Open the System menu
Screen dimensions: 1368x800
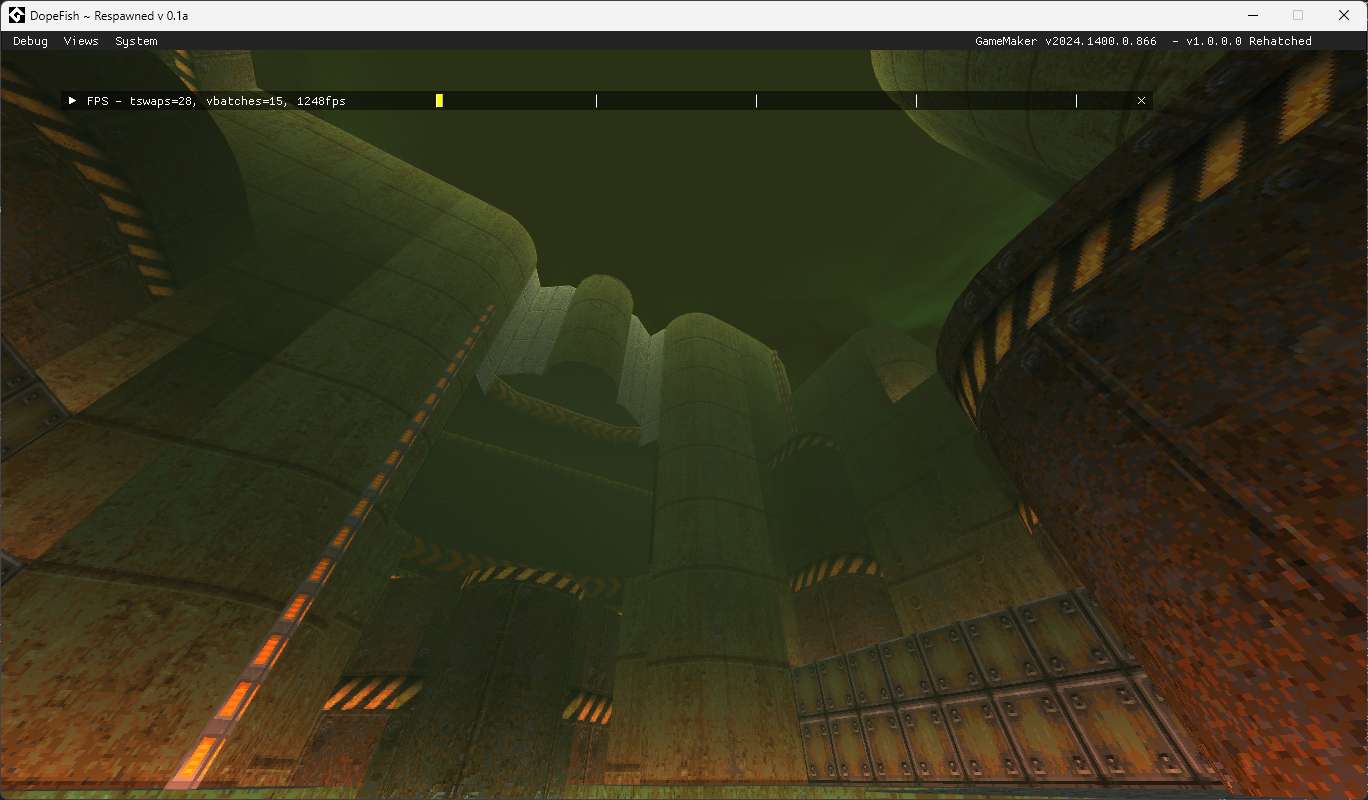point(136,41)
